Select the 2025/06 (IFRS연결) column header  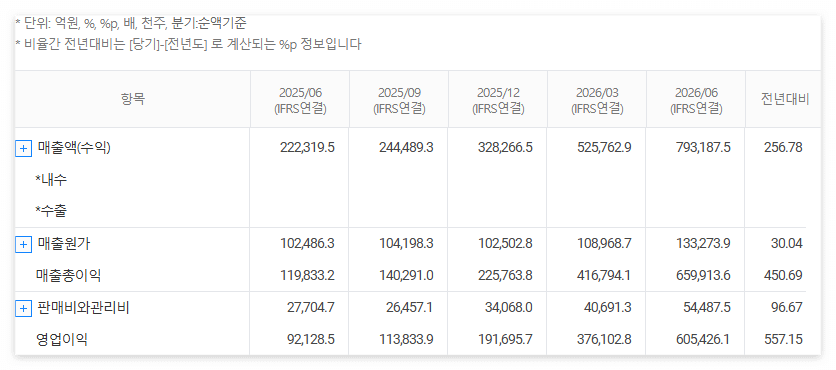(x=300, y=100)
